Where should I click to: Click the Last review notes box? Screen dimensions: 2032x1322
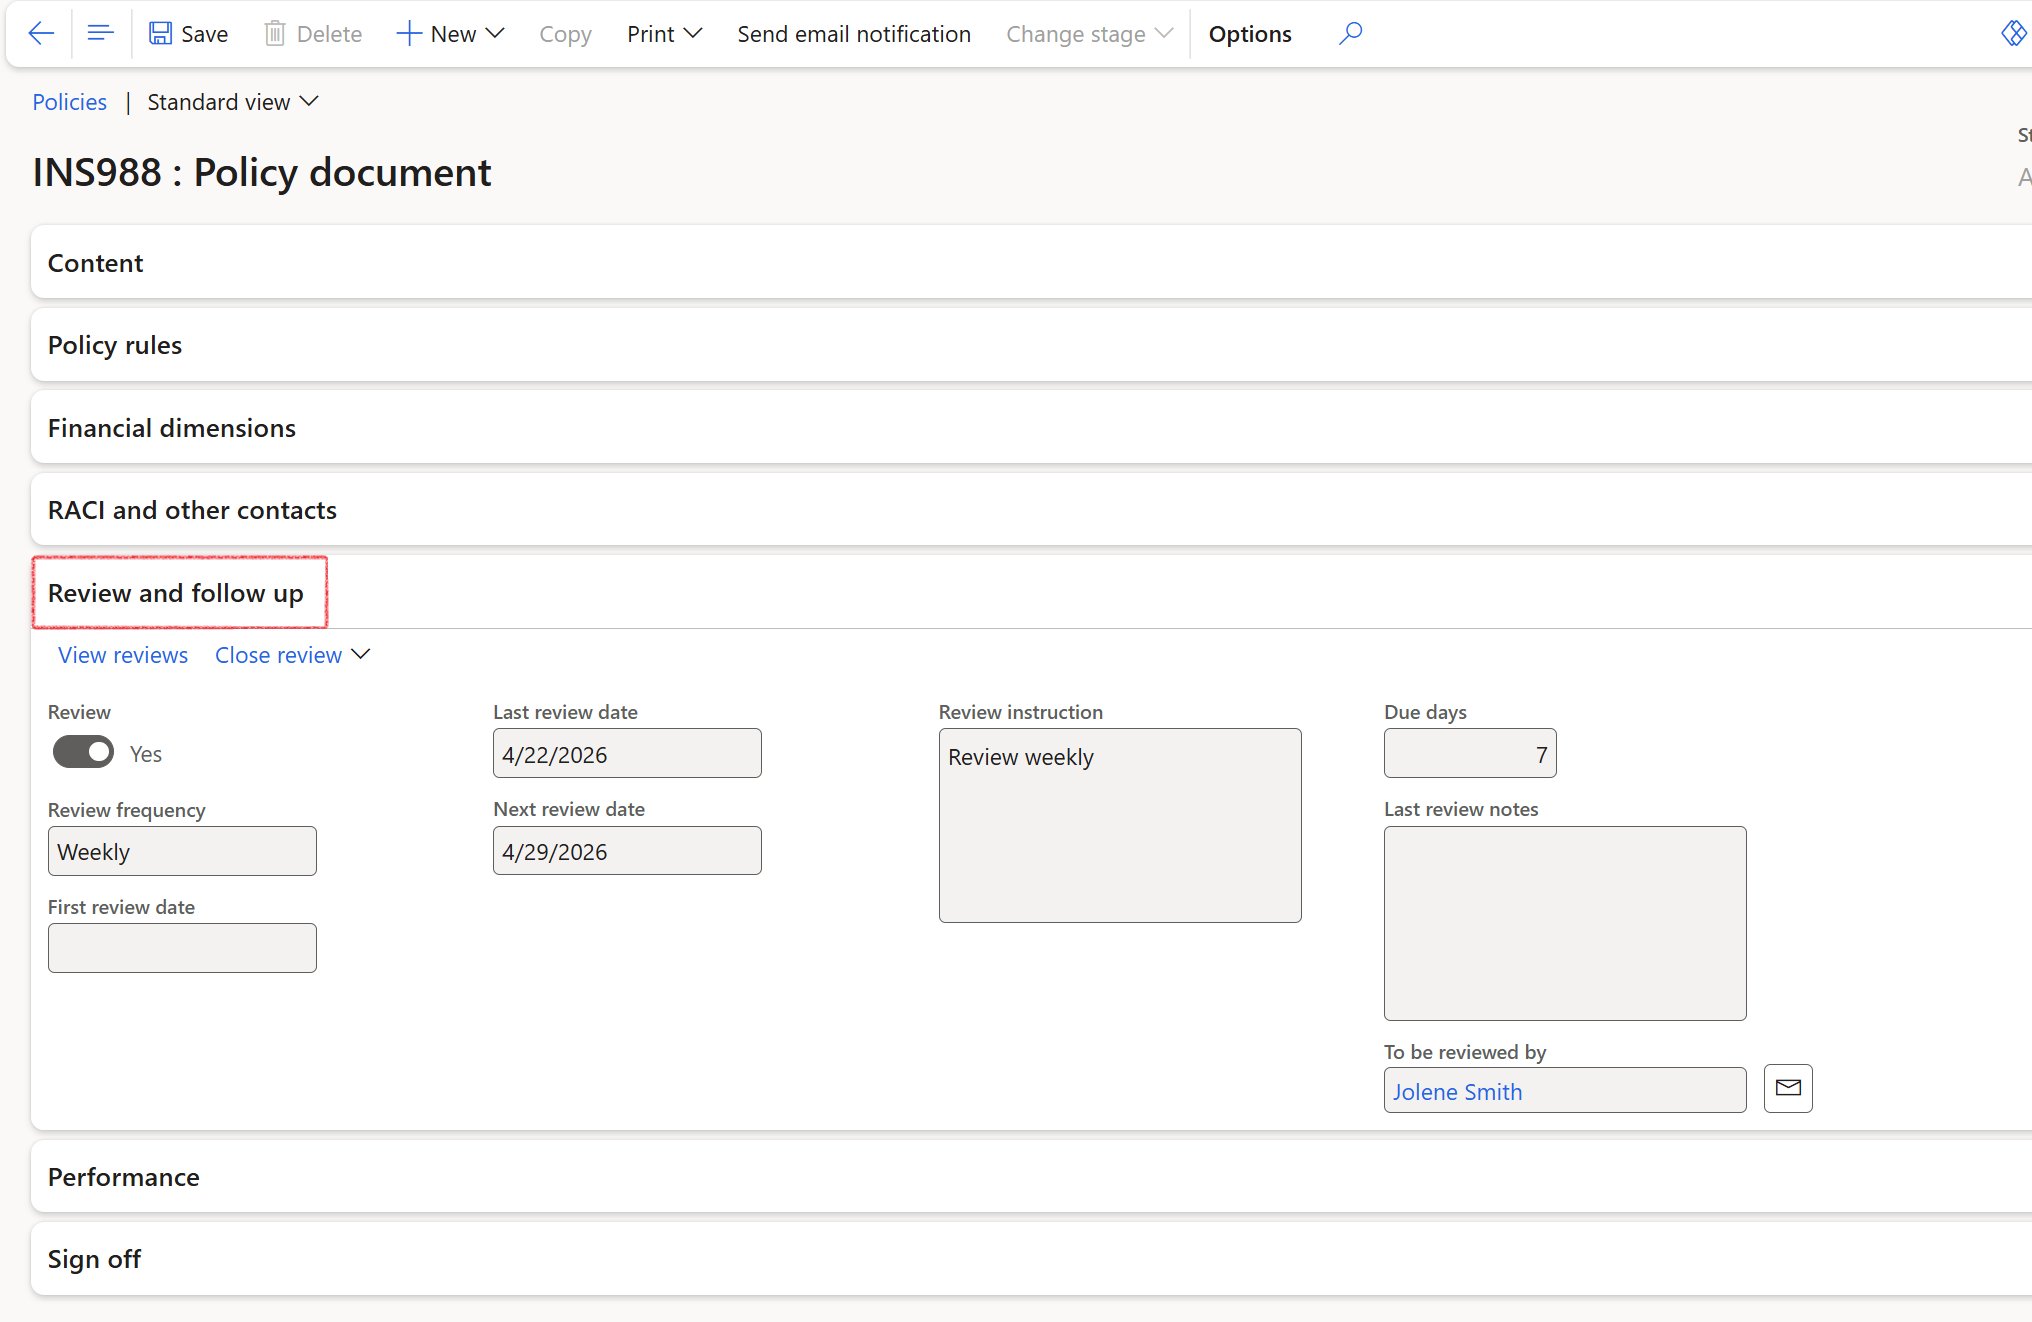1565,923
